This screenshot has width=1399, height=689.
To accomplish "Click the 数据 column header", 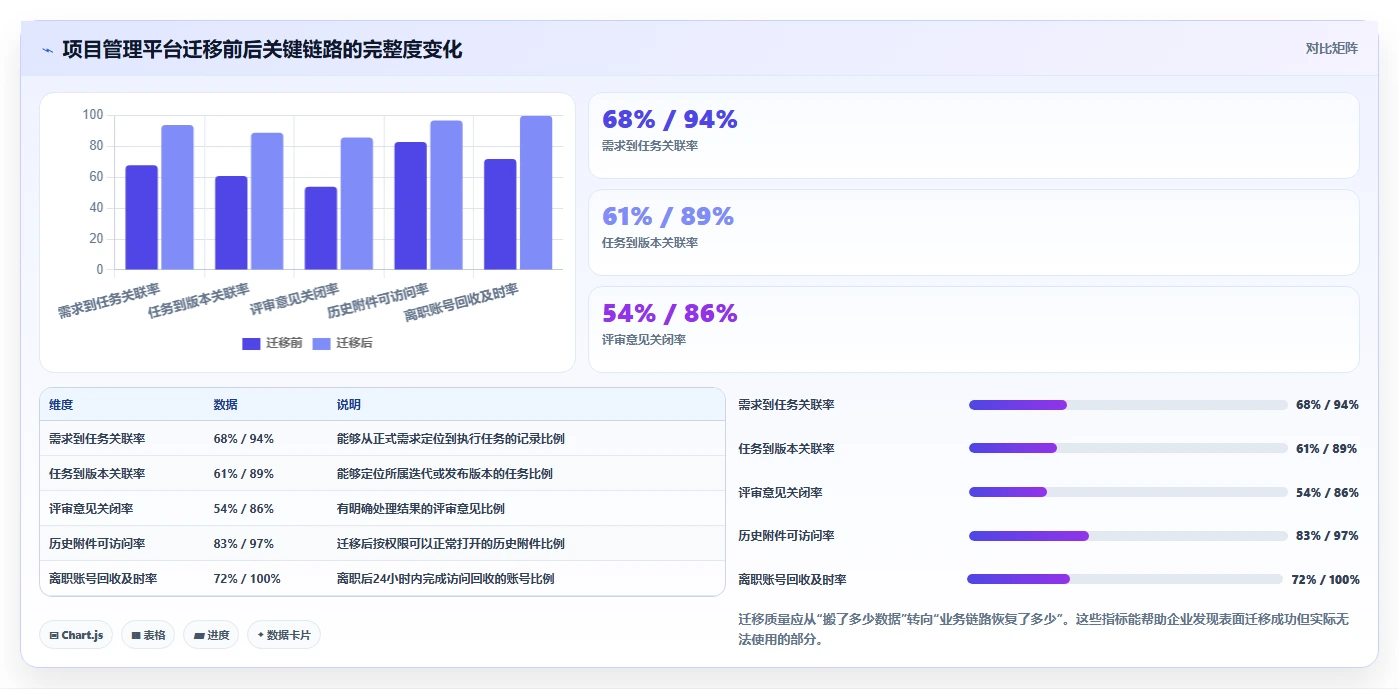I will click(225, 405).
